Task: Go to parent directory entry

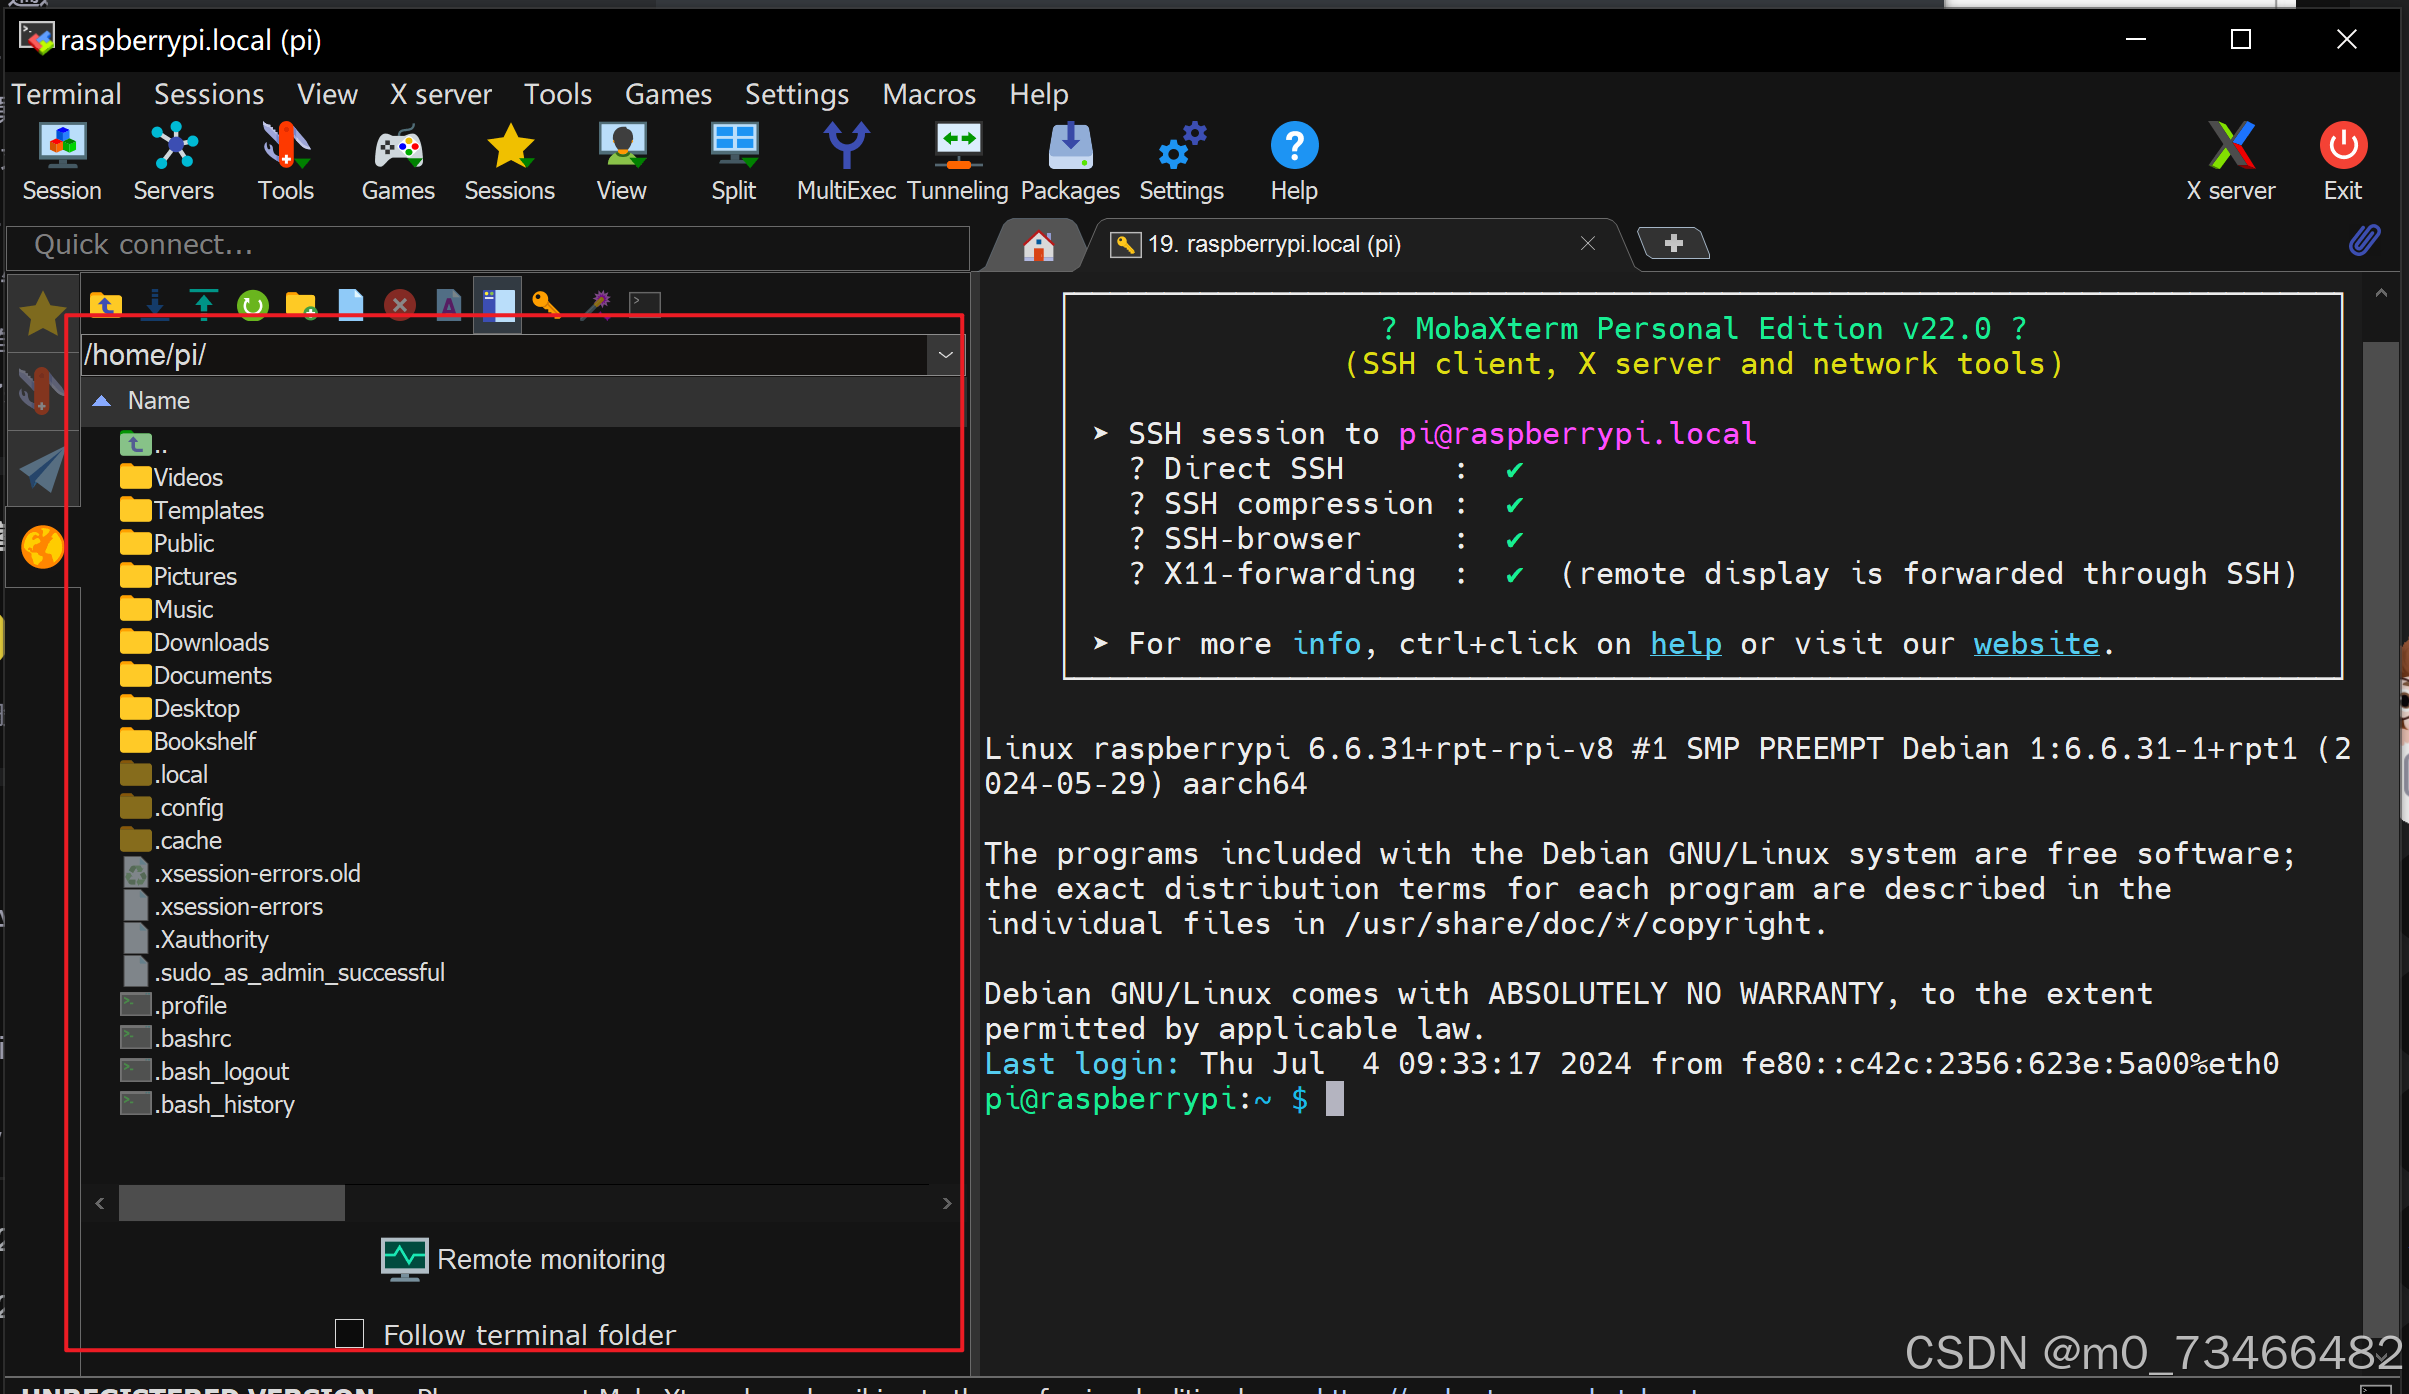Action: [145, 445]
